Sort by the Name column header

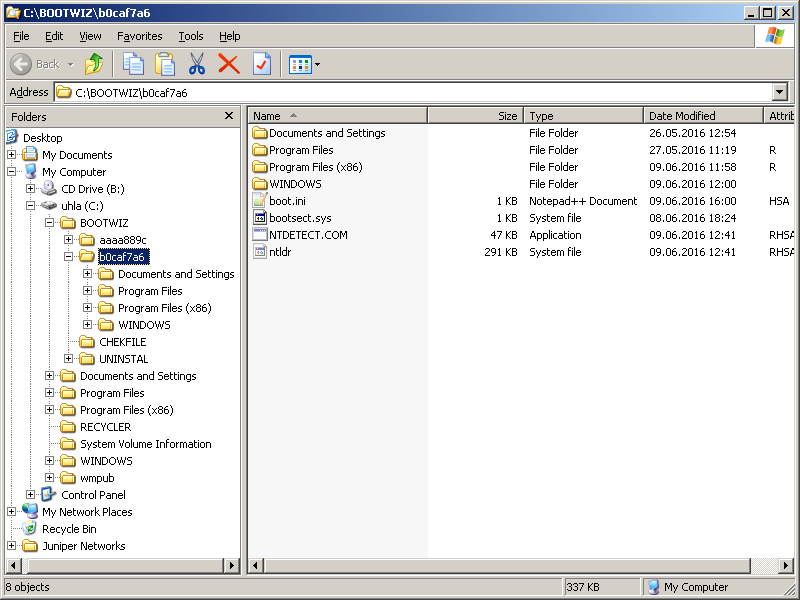pyautogui.click(x=337, y=116)
